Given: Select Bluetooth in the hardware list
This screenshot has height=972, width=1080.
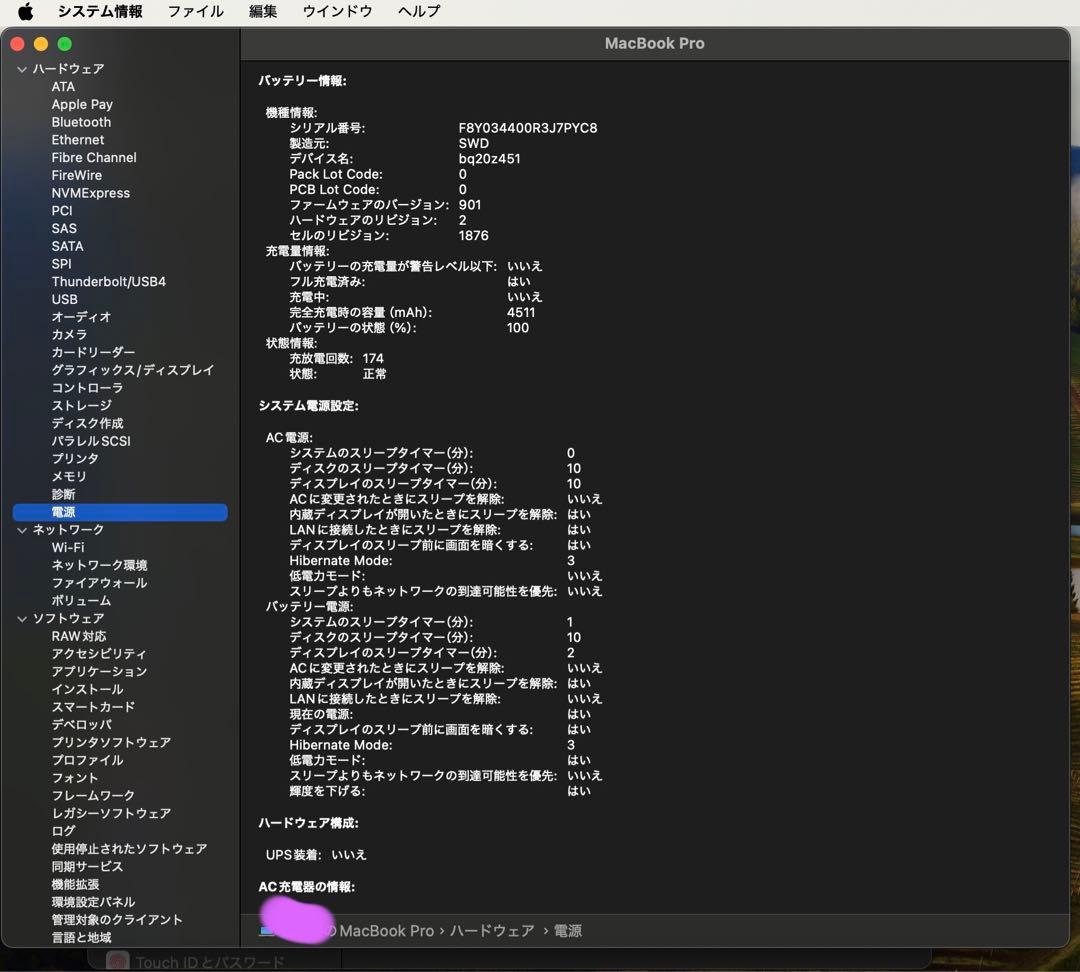Looking at the screenshot, I should [x=81, y=122].
